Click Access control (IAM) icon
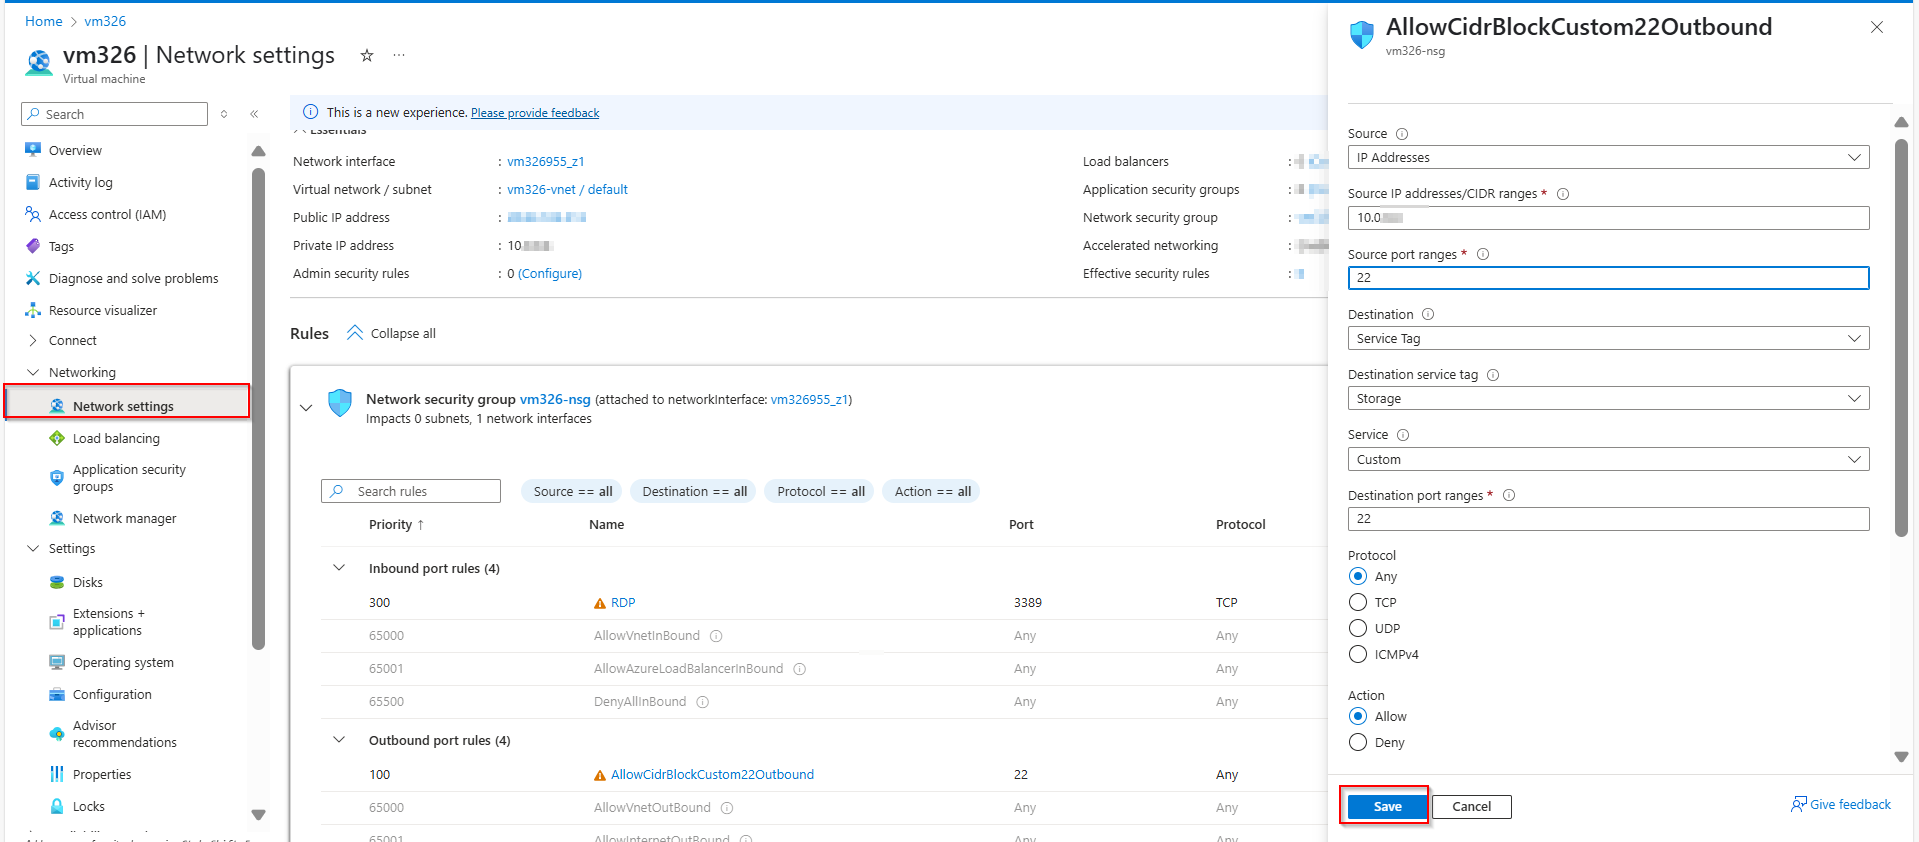This screenshot has height=842, width=1919. [x=33, y=214]
